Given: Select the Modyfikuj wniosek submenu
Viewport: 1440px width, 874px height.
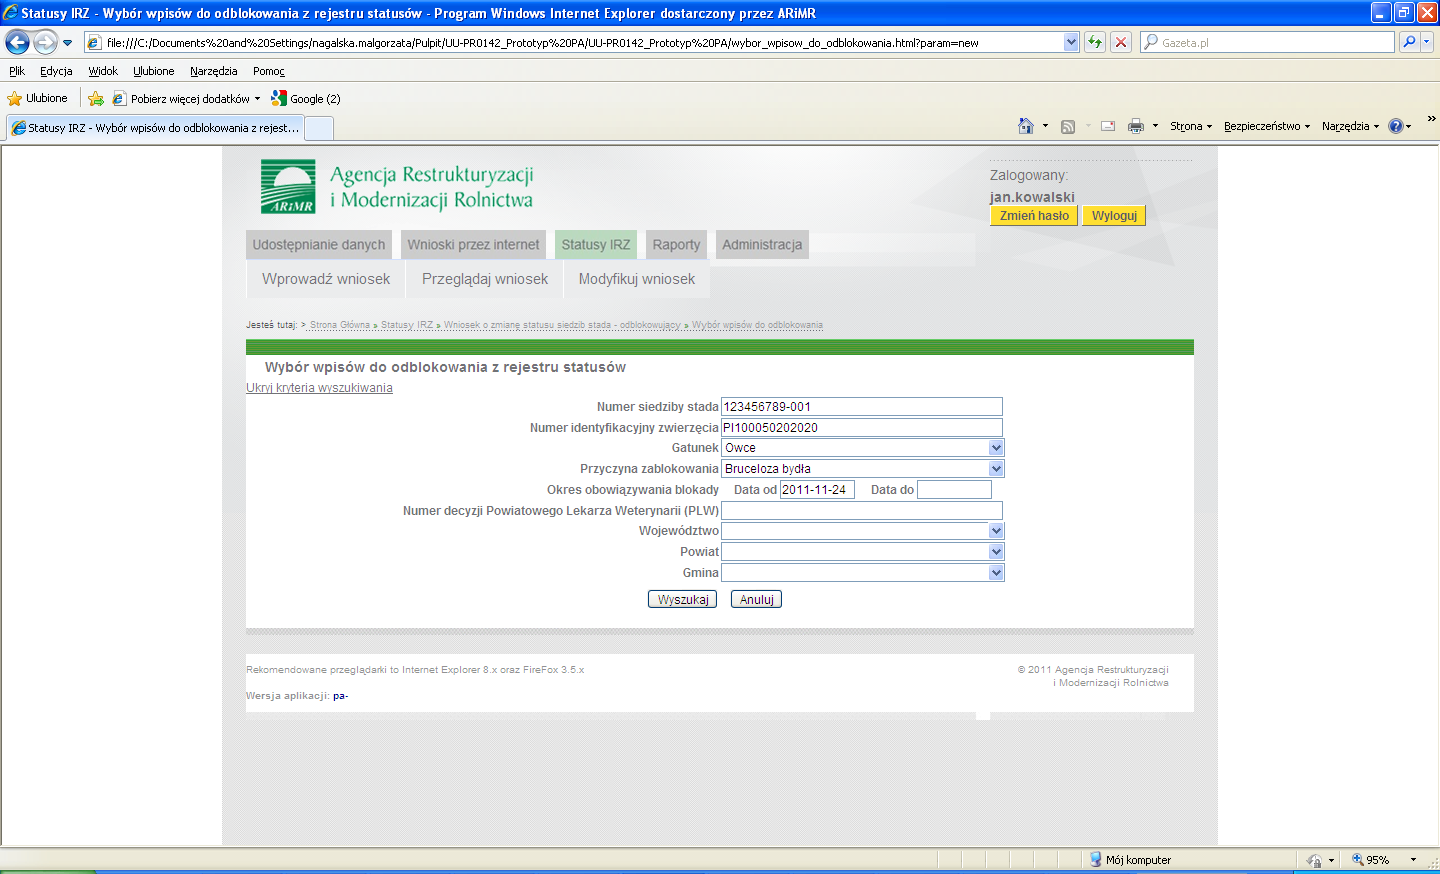Looking at the screenshot, I should [x=637, y=279].
